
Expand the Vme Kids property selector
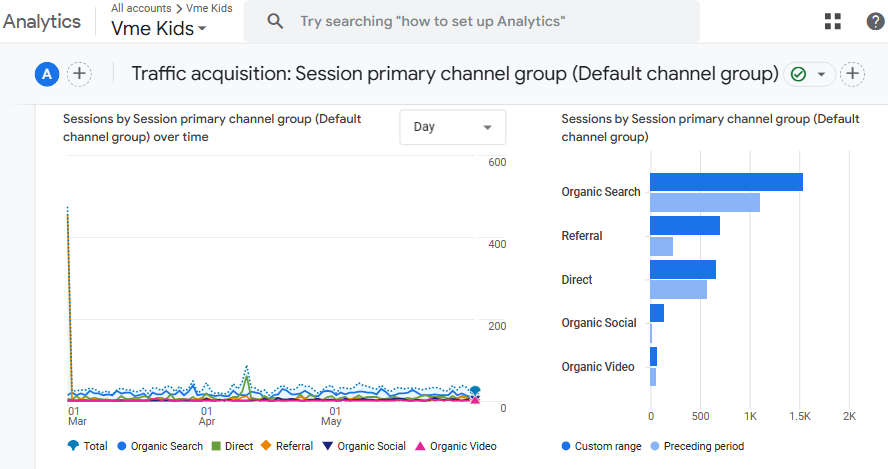[x=159, y=29]
